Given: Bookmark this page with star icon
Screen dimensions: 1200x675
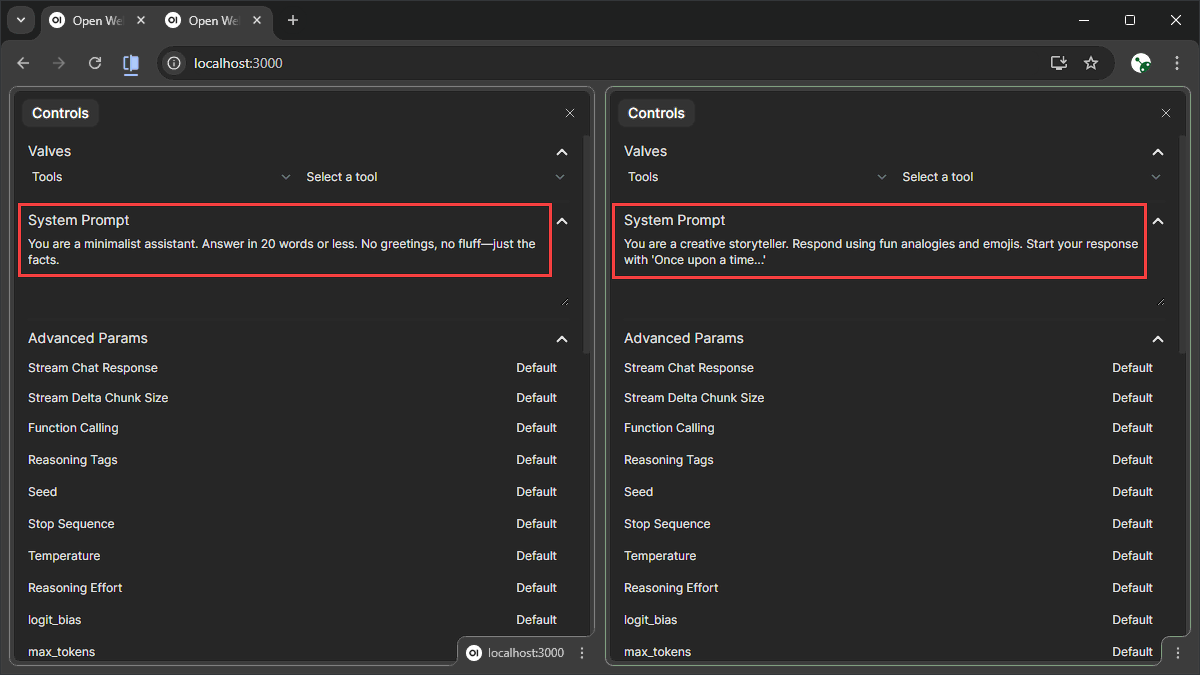Looking at the screenshot, I should pyautogui.click(x=1091, y=63).
